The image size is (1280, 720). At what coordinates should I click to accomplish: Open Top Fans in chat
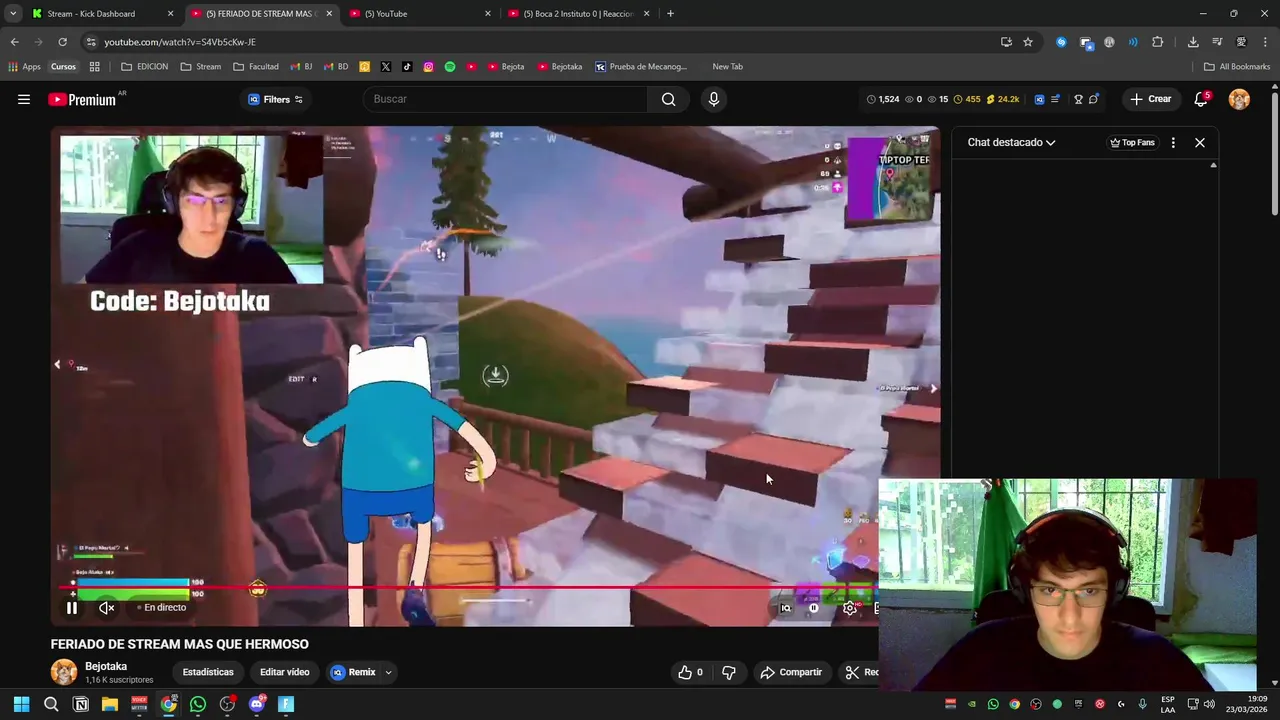(x=1132, y=142)
